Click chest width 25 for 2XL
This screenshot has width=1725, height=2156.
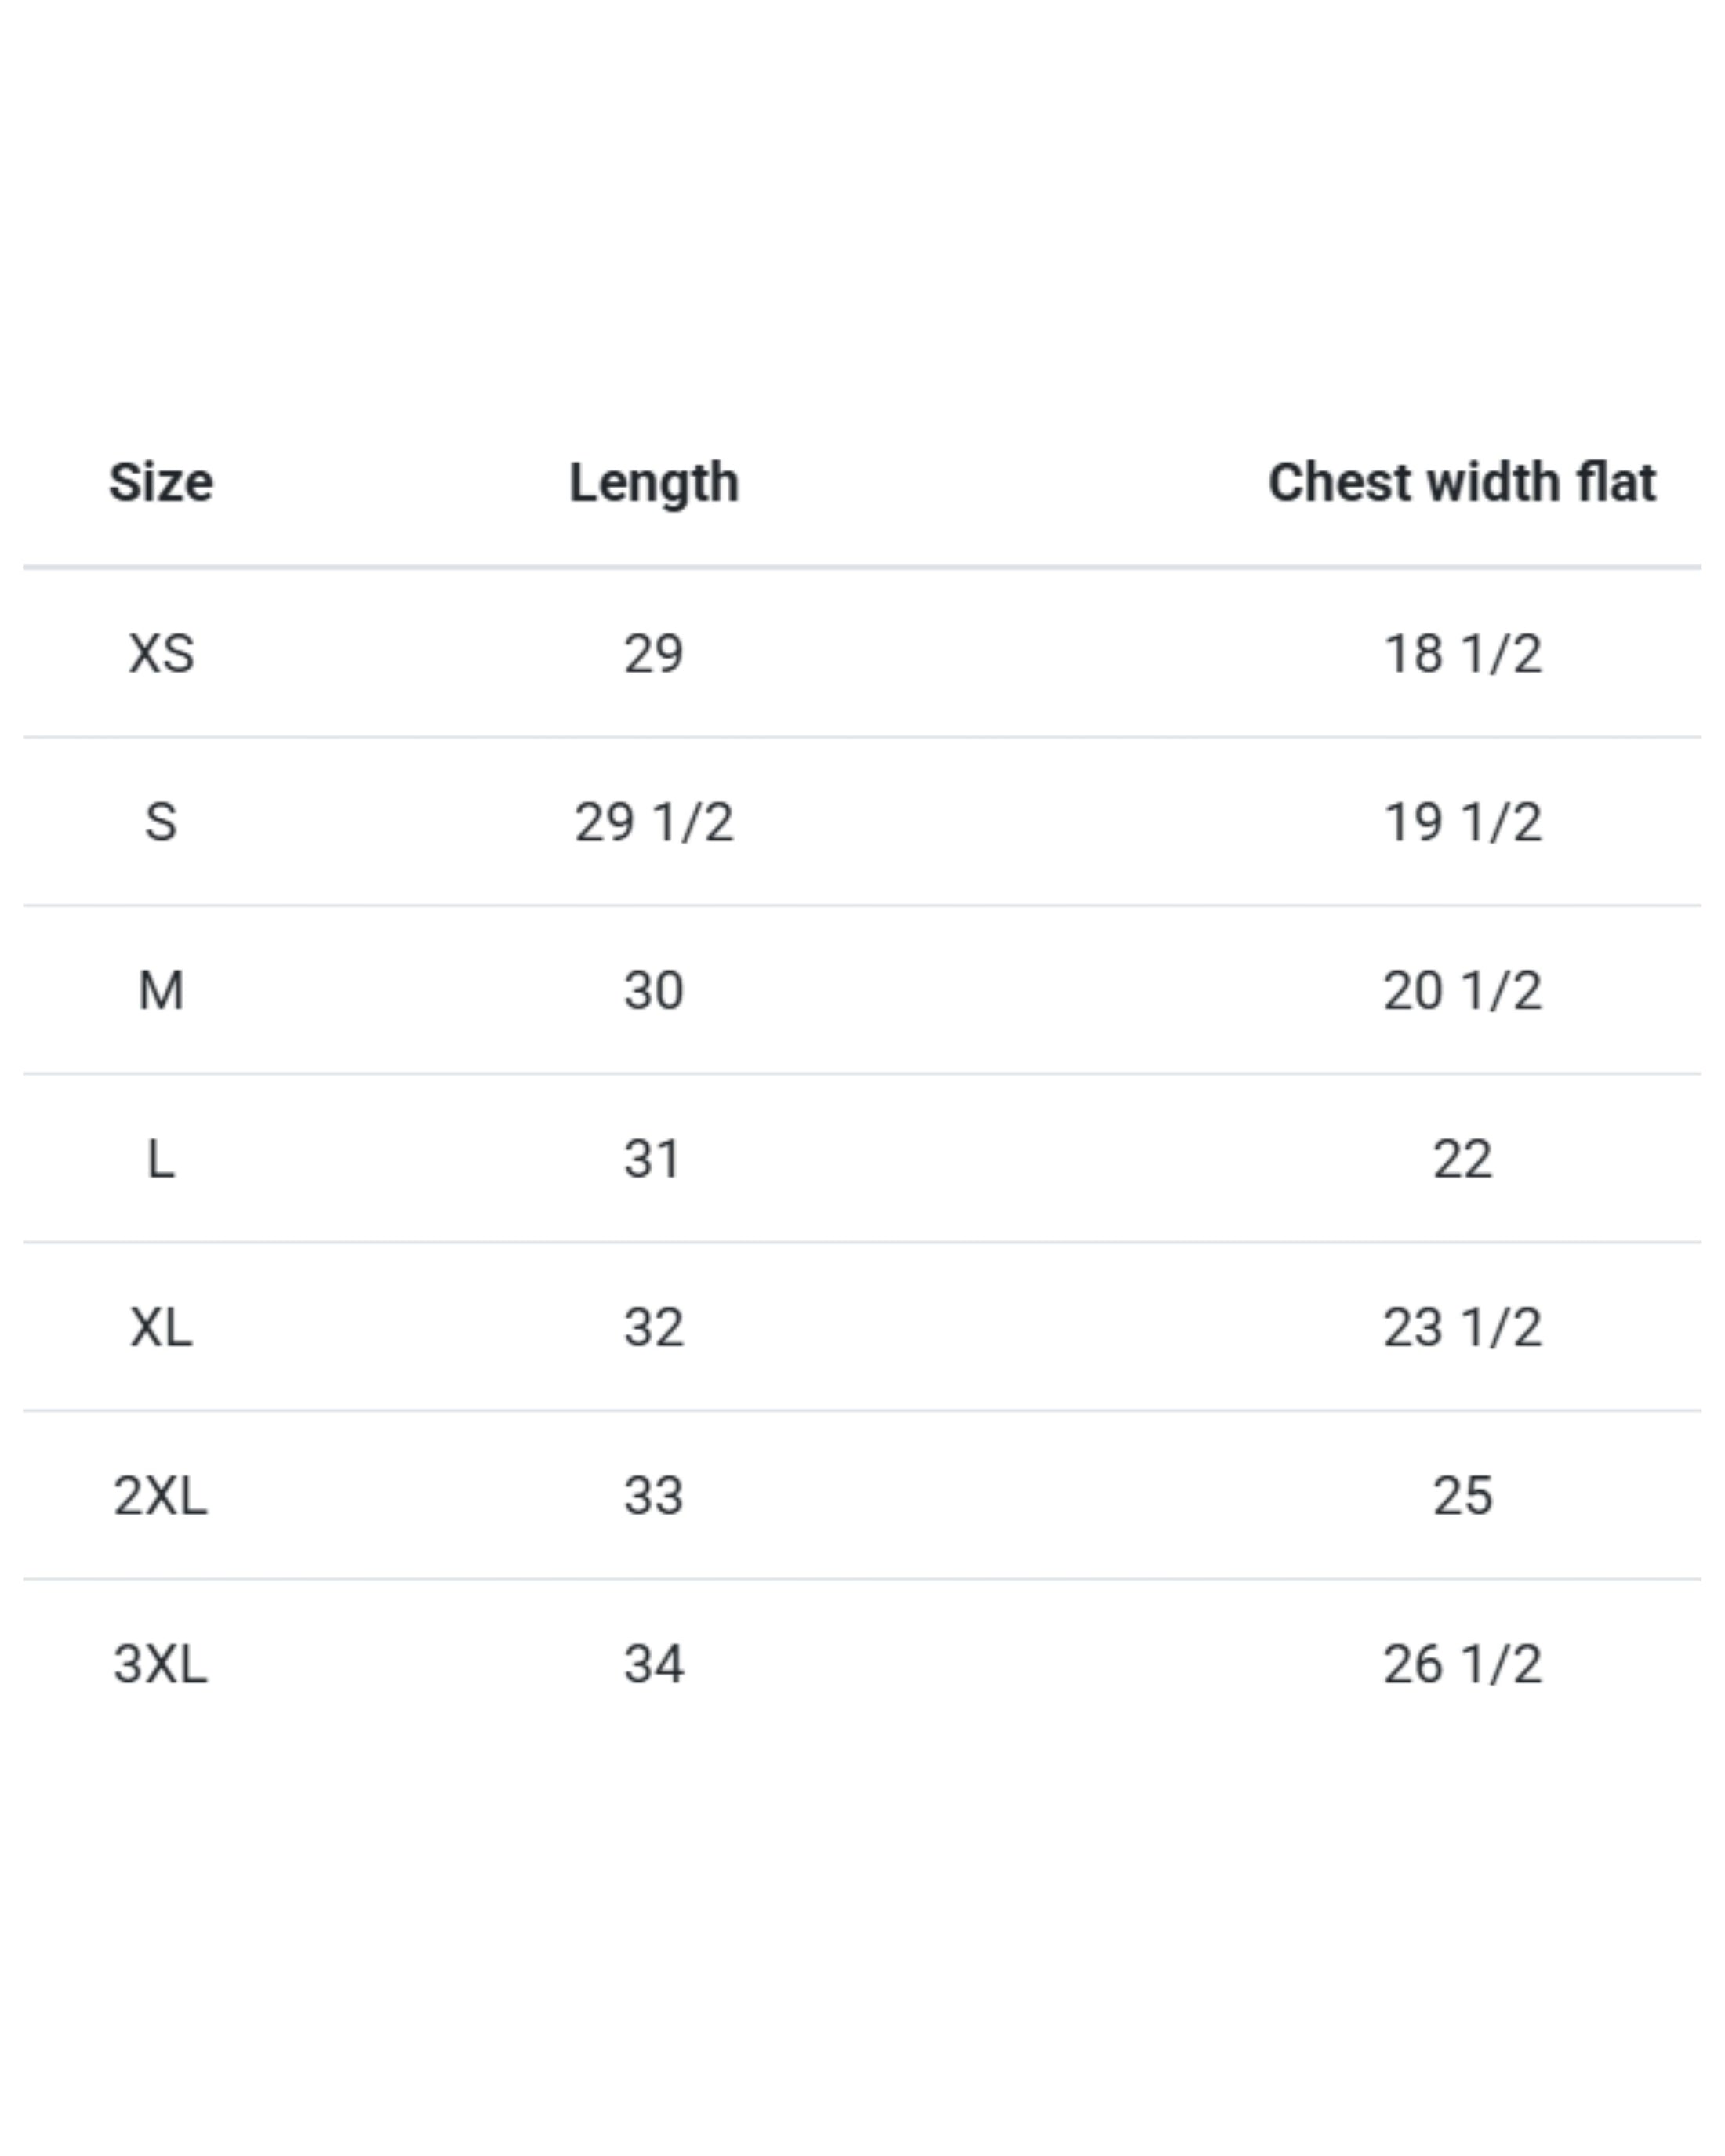1462,1496
